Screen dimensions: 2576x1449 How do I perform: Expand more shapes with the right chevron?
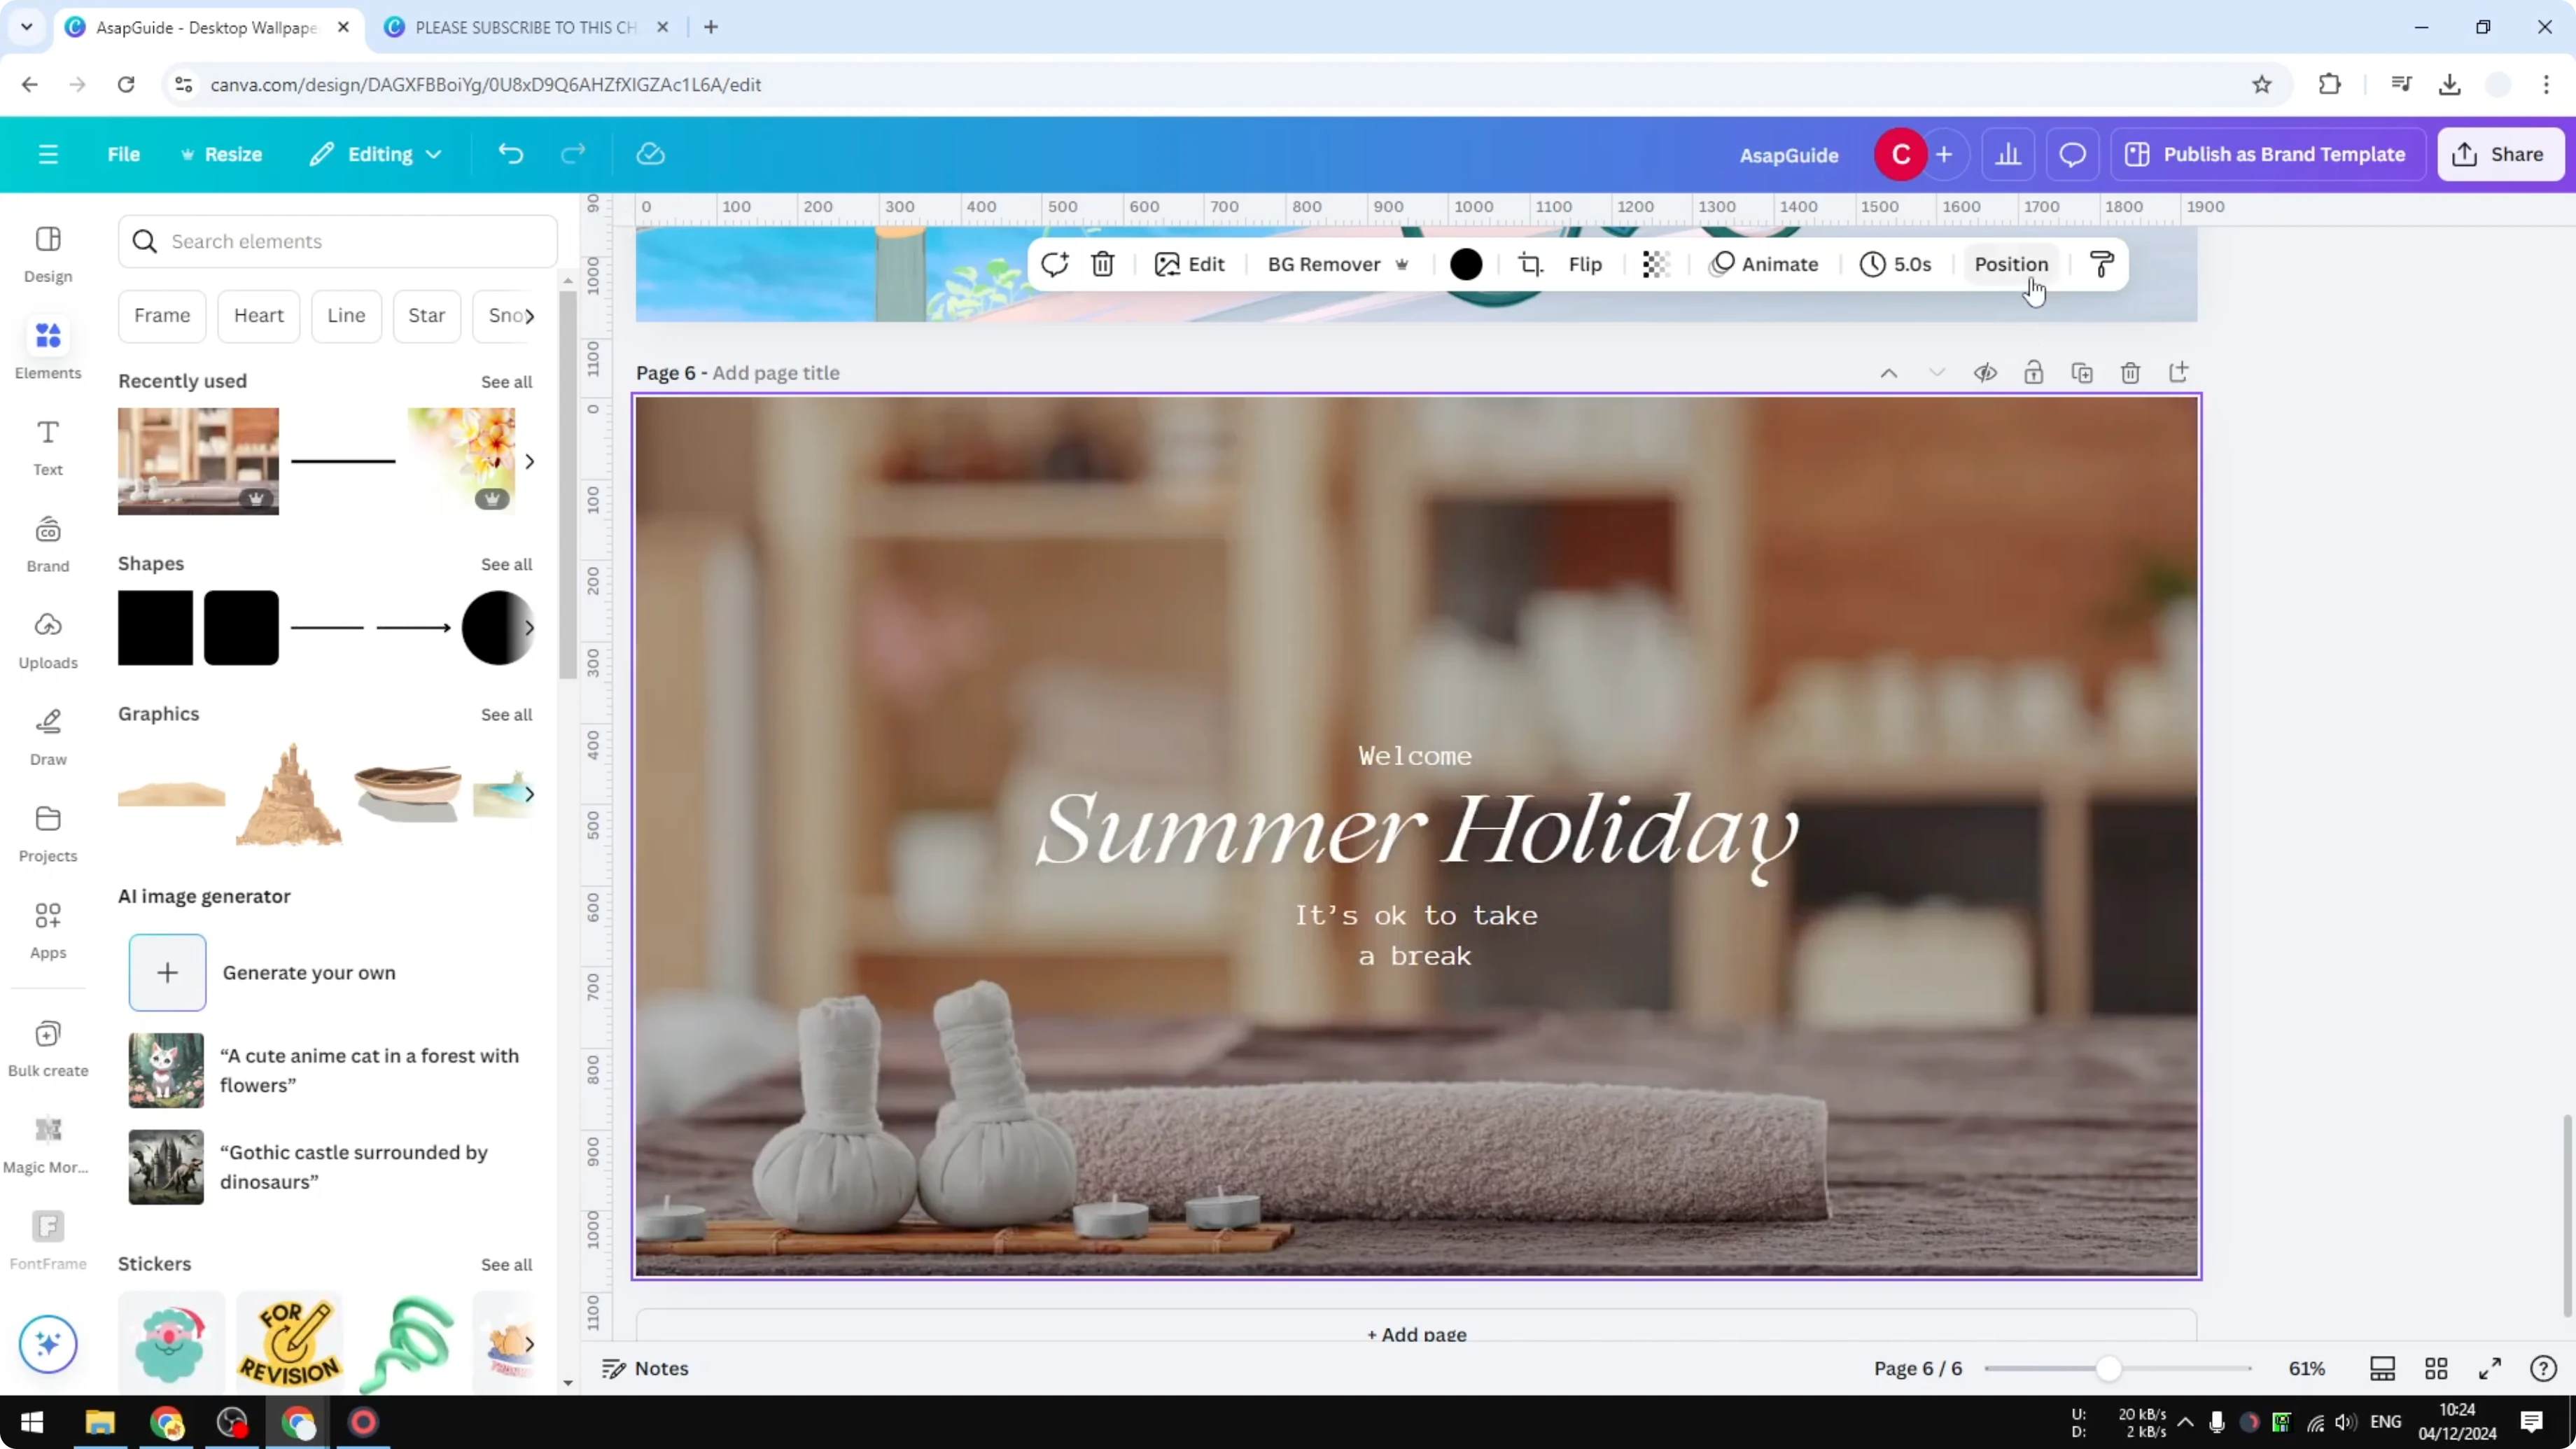click(530, 628)
